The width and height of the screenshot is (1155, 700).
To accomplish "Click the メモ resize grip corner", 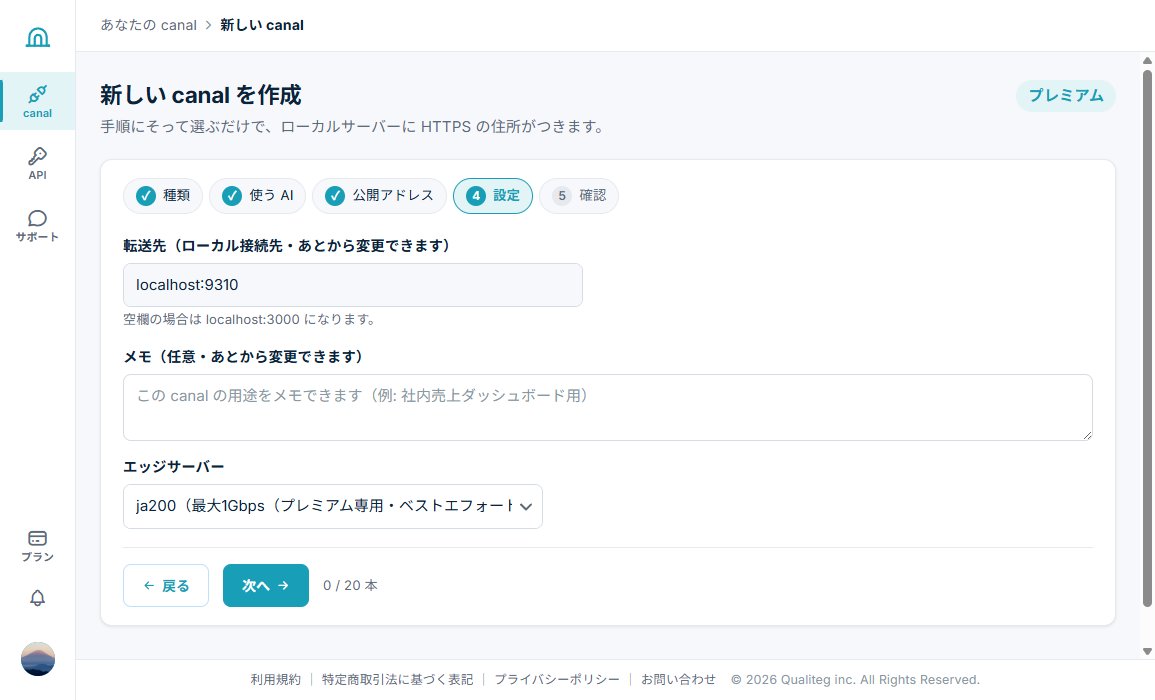I will 1086,435.
